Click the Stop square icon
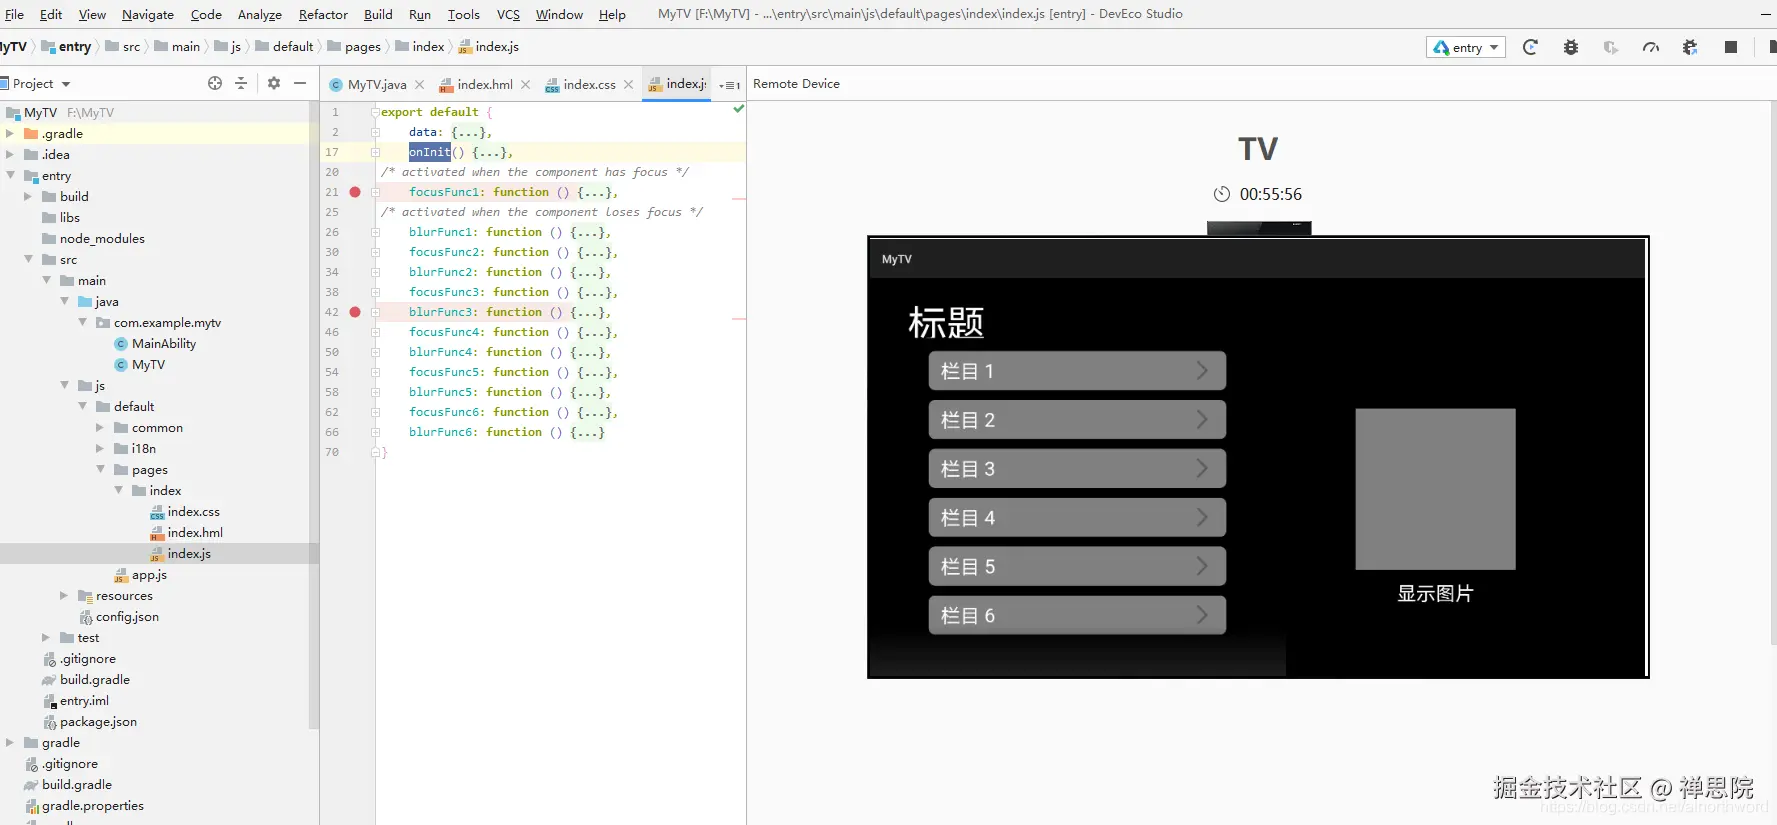The height and width of the screenshot is (825, 1777). [x=1731, y=47]
